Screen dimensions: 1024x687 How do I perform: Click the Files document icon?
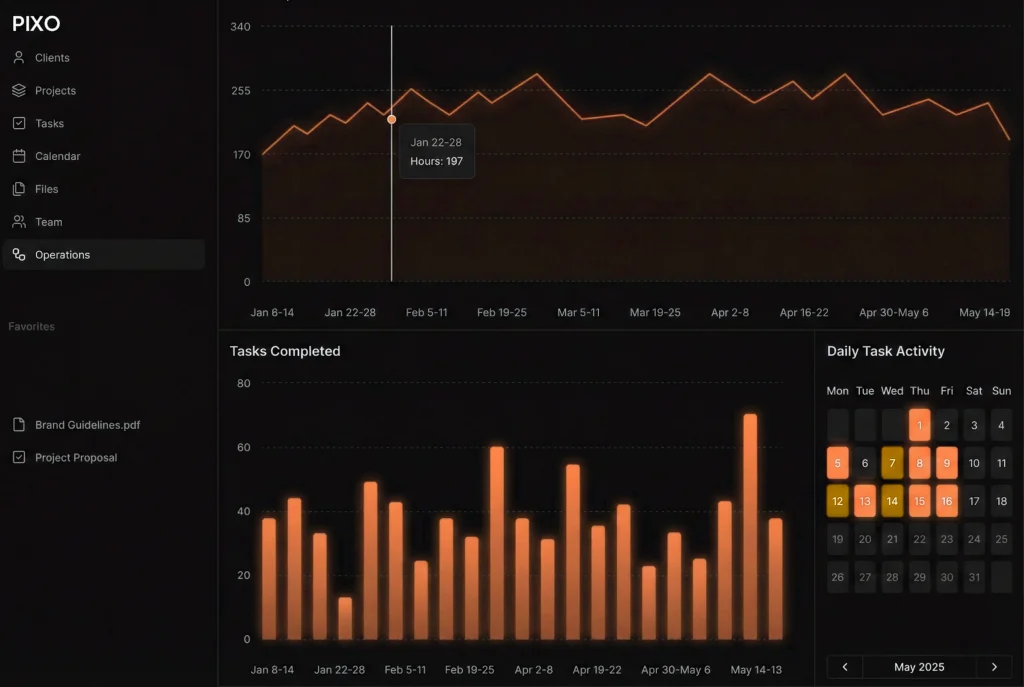point(19,189)
